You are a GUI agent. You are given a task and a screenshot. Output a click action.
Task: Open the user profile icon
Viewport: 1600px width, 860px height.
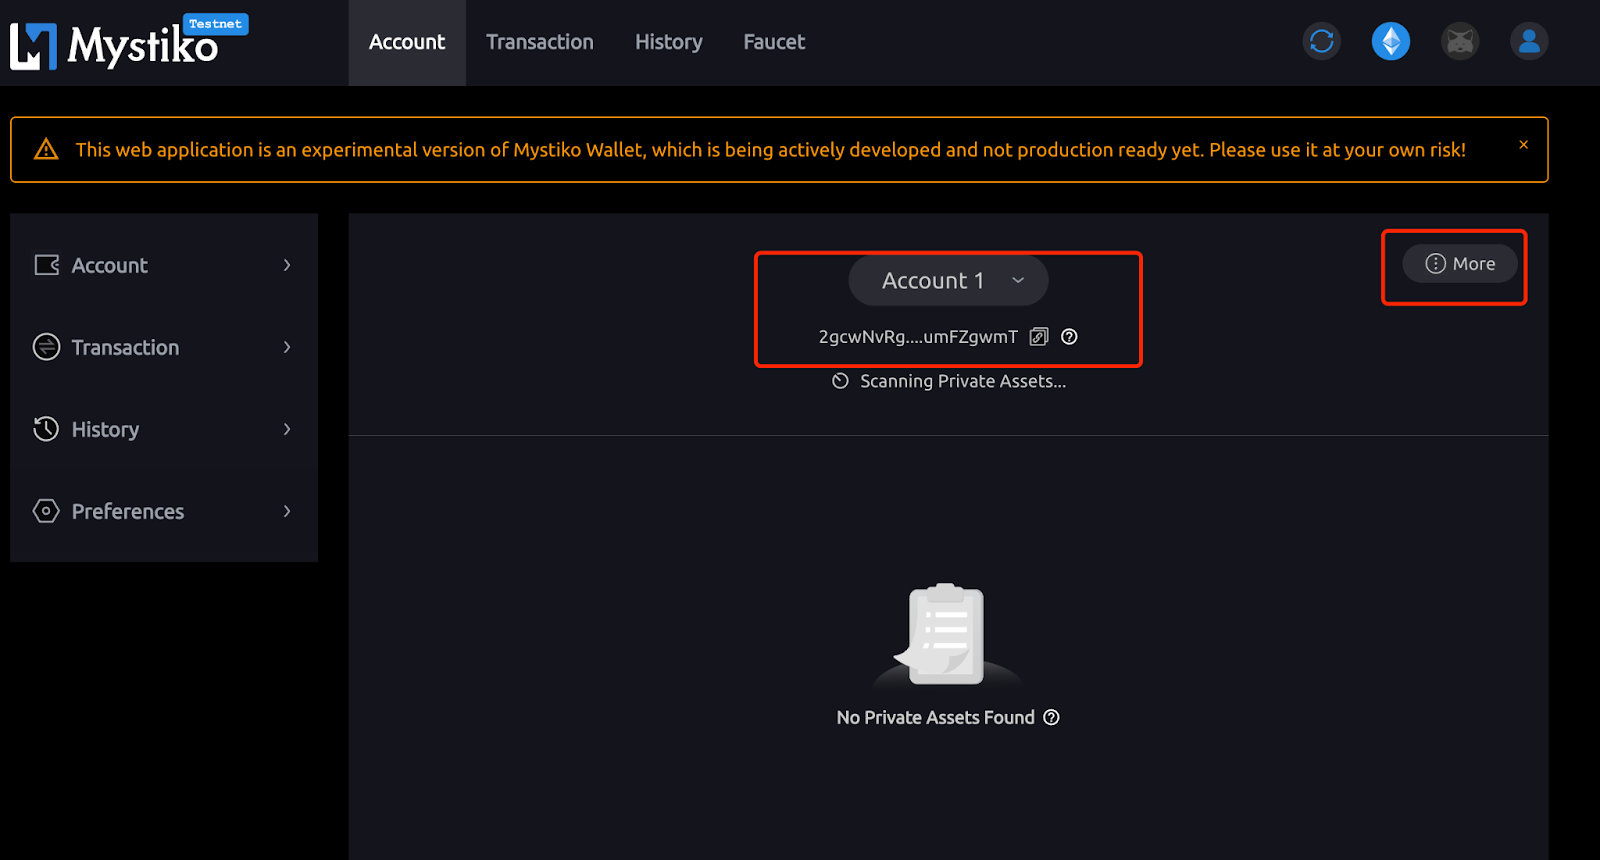(1528, 41)
